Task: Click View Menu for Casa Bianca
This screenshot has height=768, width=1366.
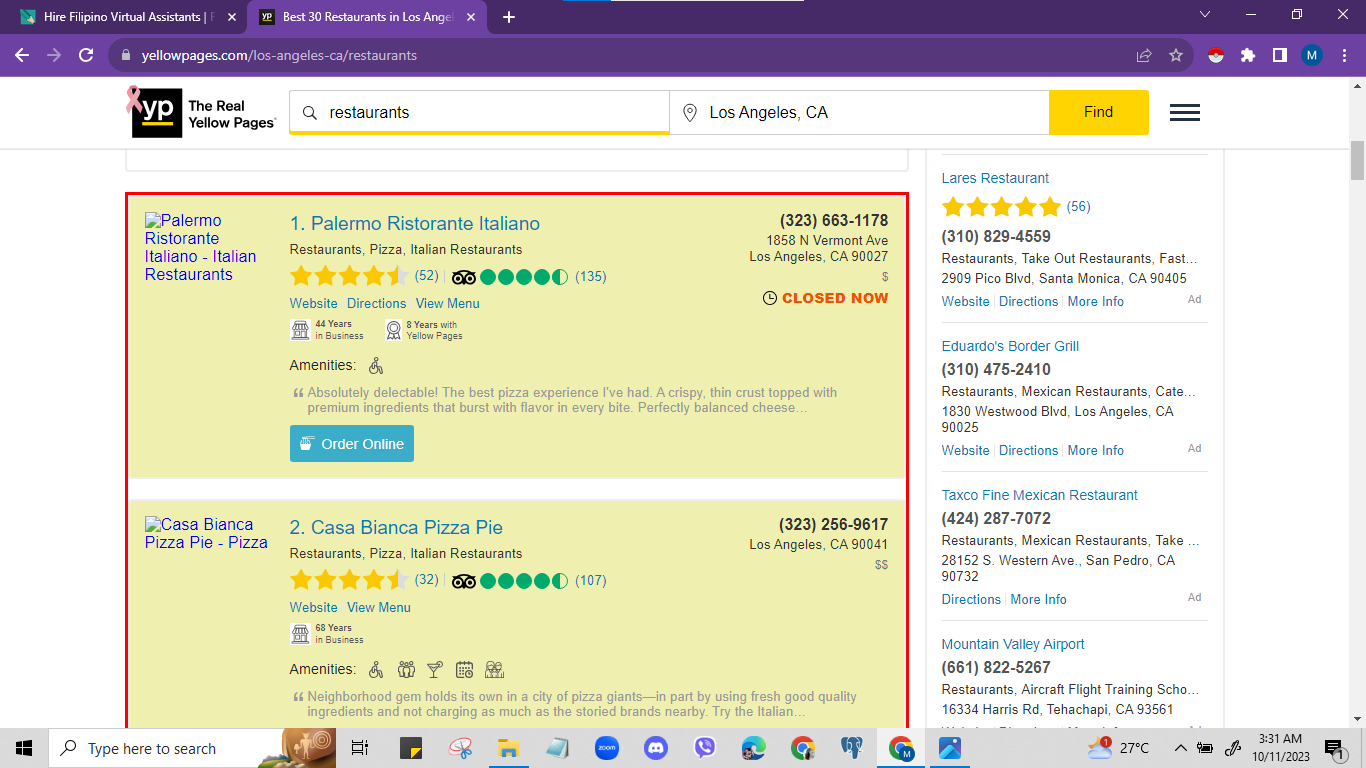Action: 379,607
